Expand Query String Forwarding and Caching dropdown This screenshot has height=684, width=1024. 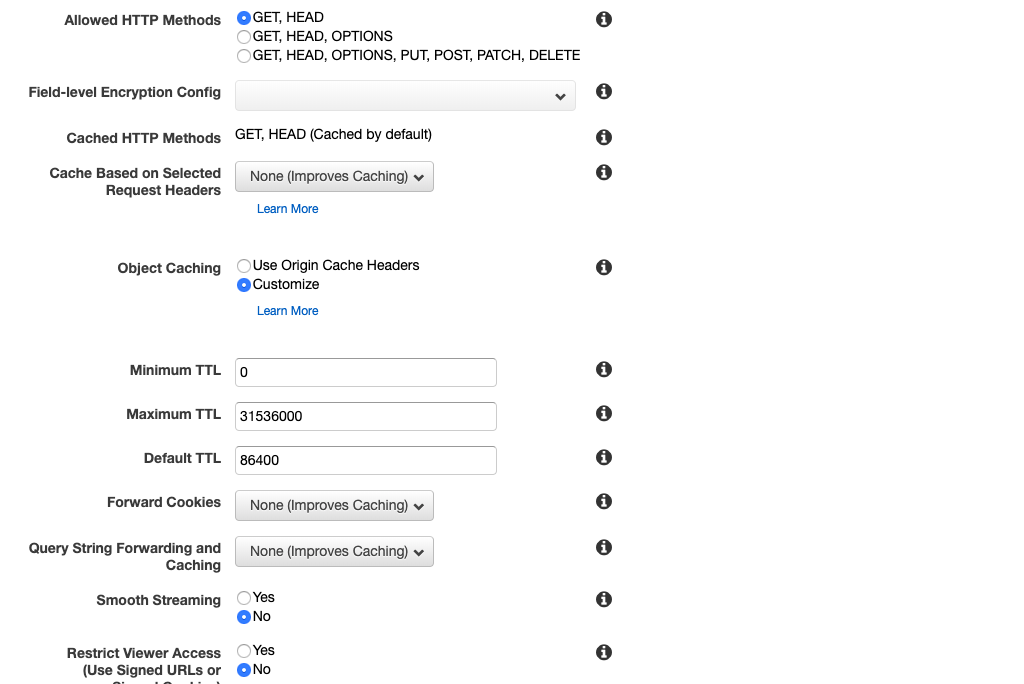[334, 552]
